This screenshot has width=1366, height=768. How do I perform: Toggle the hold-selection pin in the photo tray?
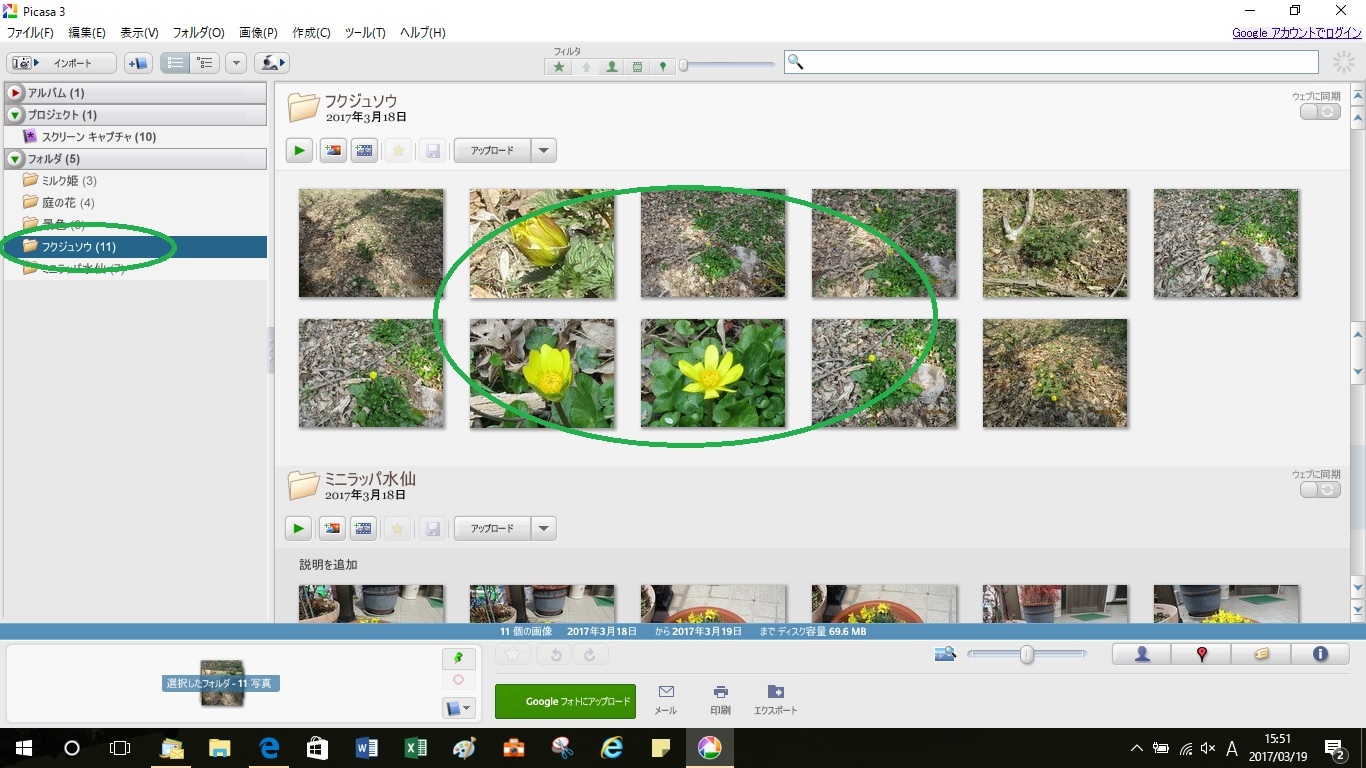(458, 657)
